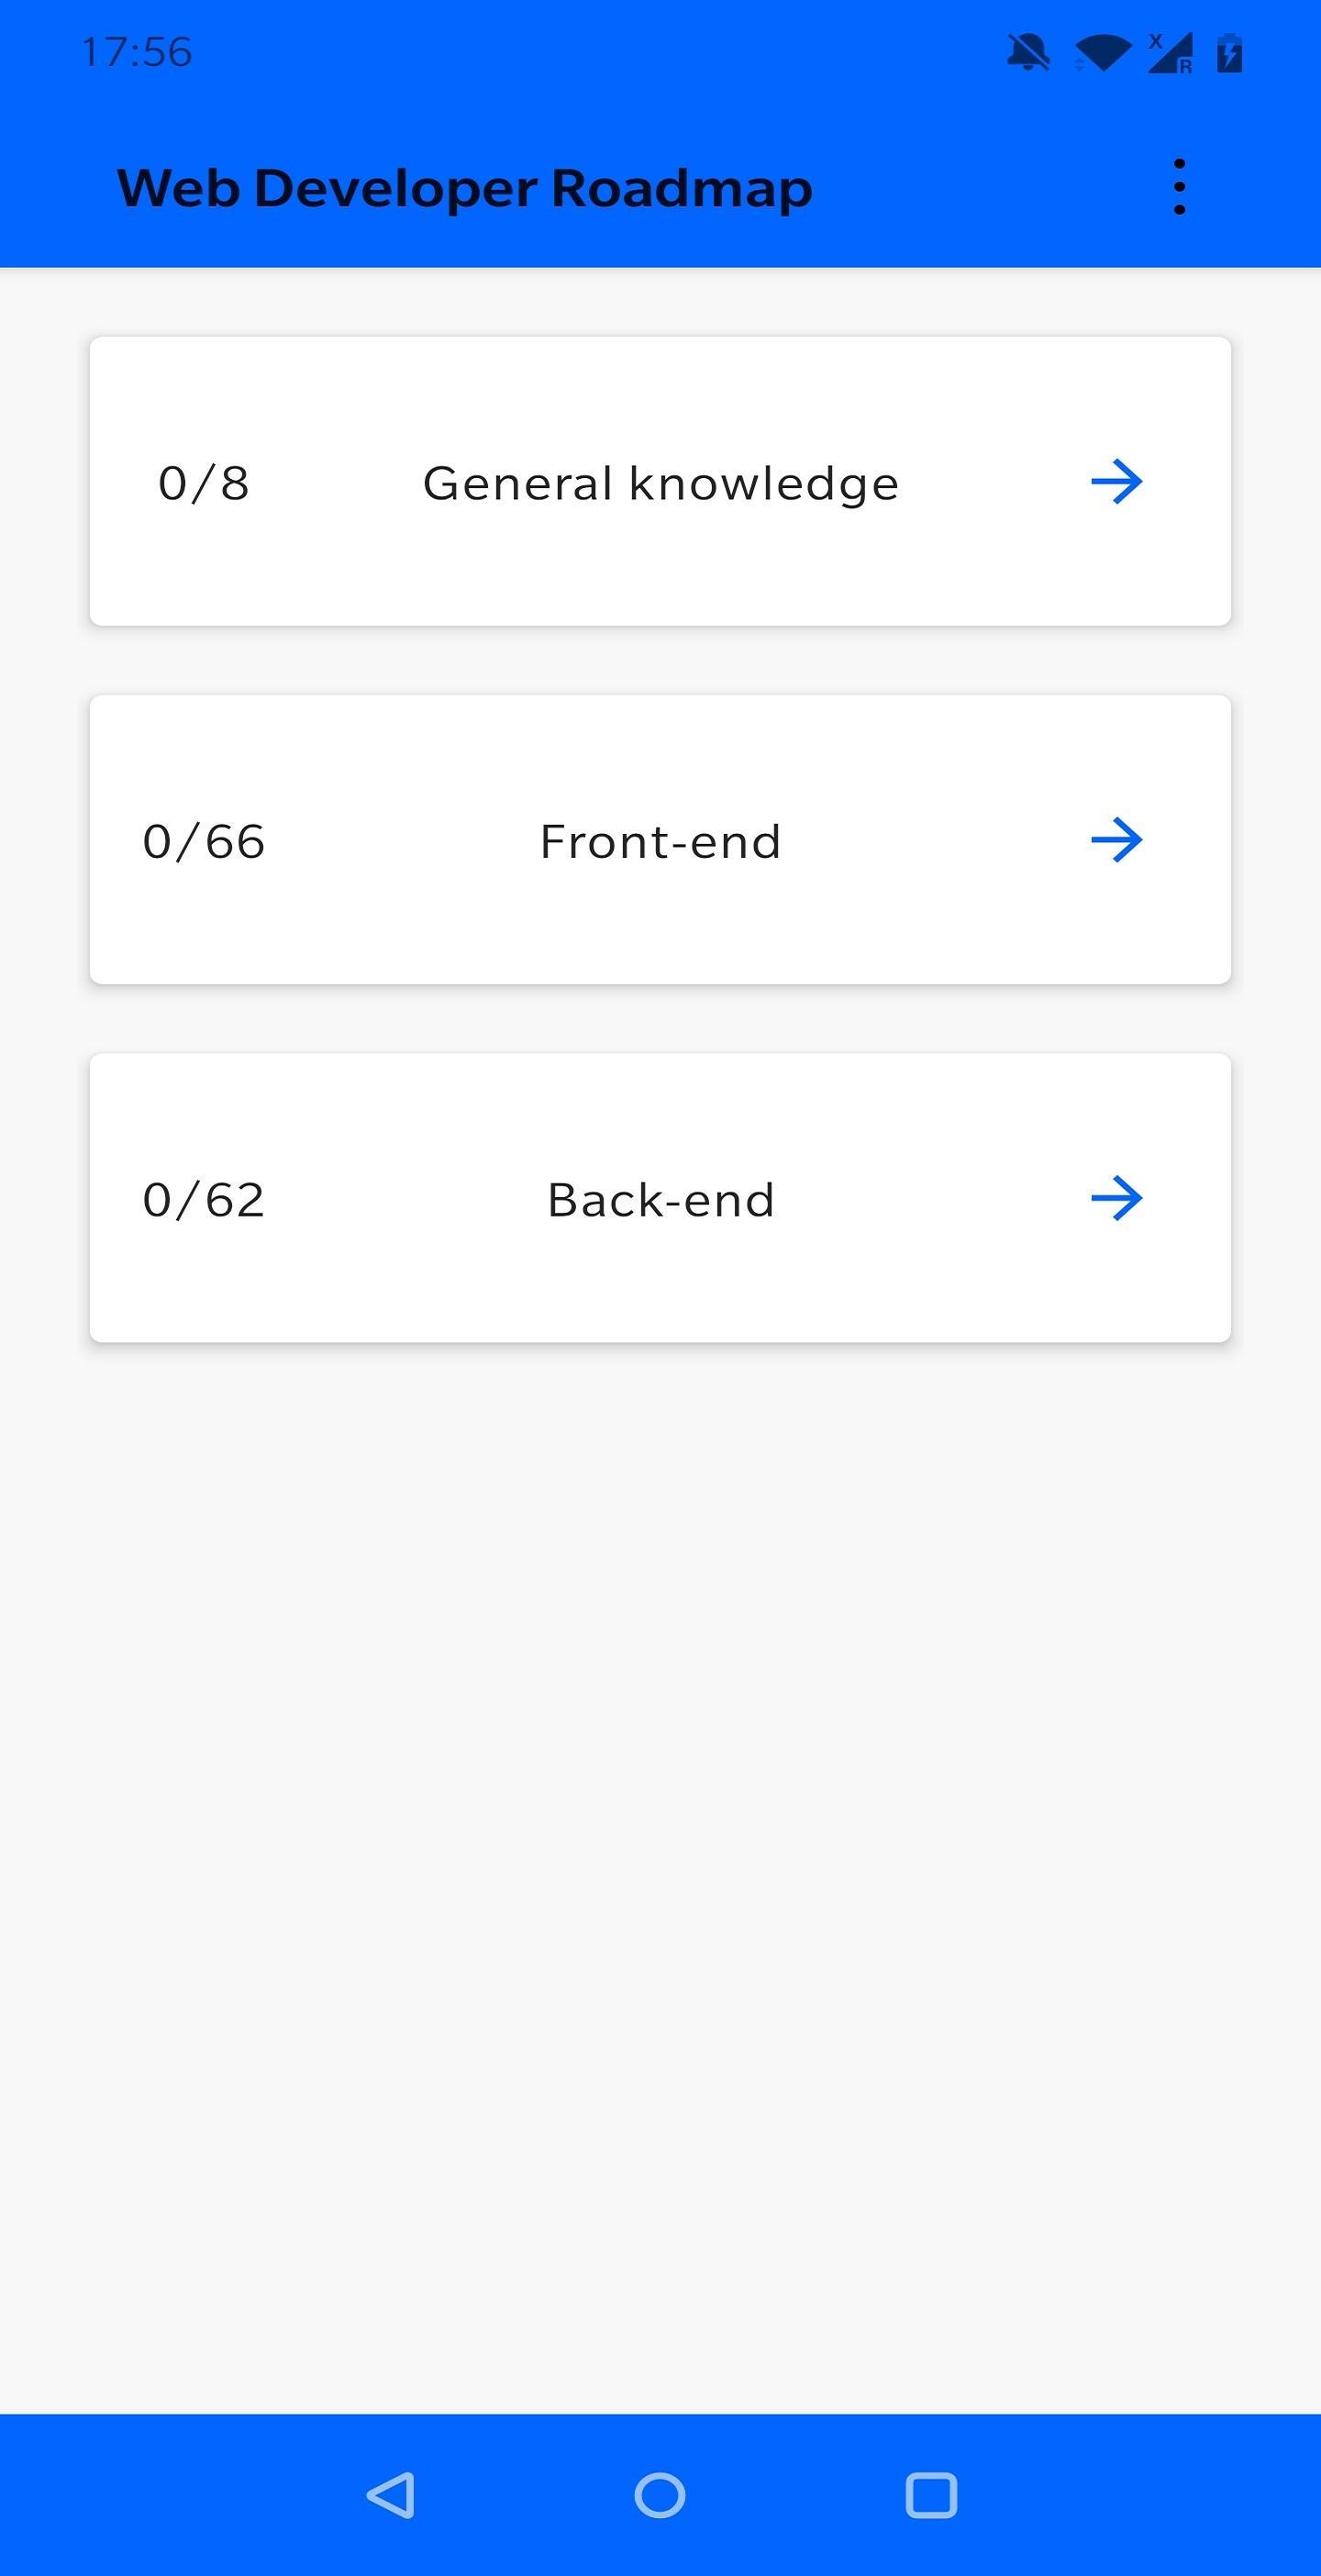Open the Back-end label
The image size is (1321, 2576).
tap(660, 1199)
